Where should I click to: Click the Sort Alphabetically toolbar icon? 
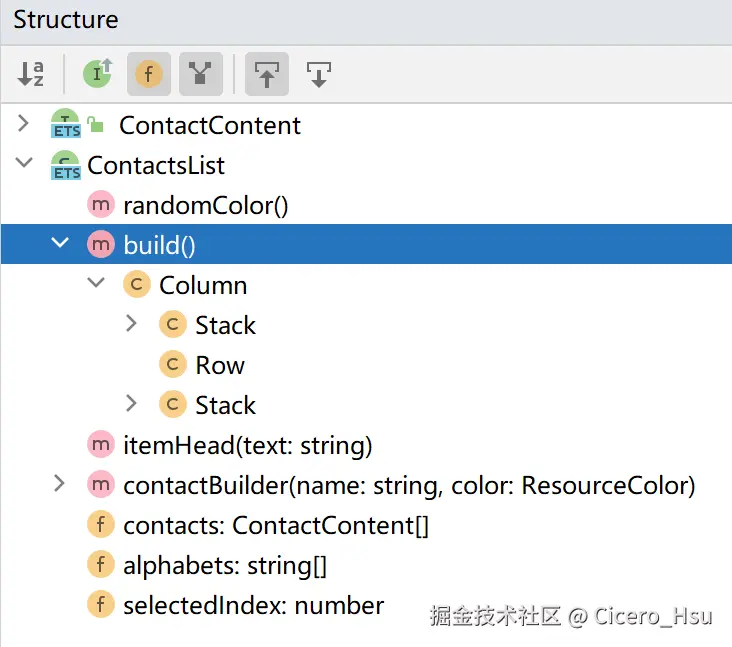pyautogui.click(x=31, y=74)
